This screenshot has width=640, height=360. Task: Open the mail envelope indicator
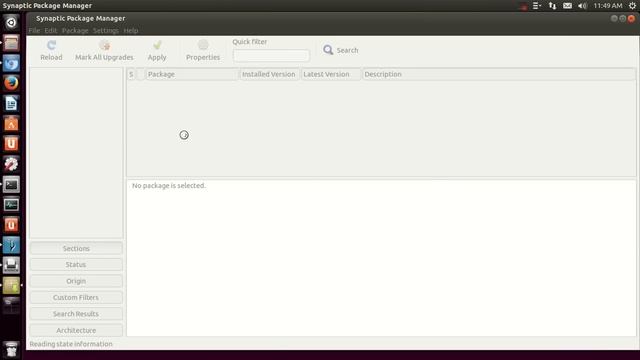pos(567,6)
